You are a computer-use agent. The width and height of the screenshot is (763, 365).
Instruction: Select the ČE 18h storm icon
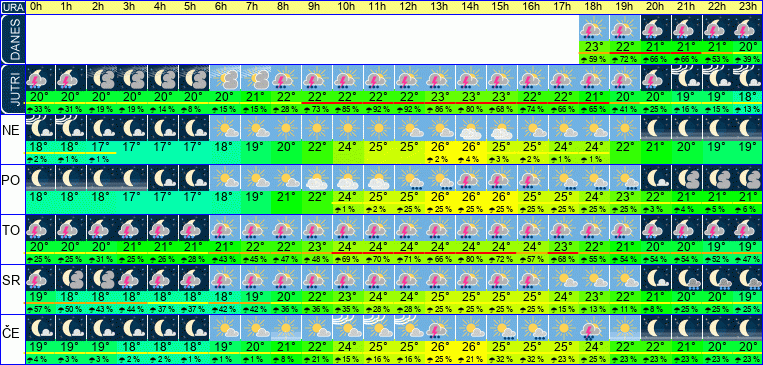[x=594, y=328]
